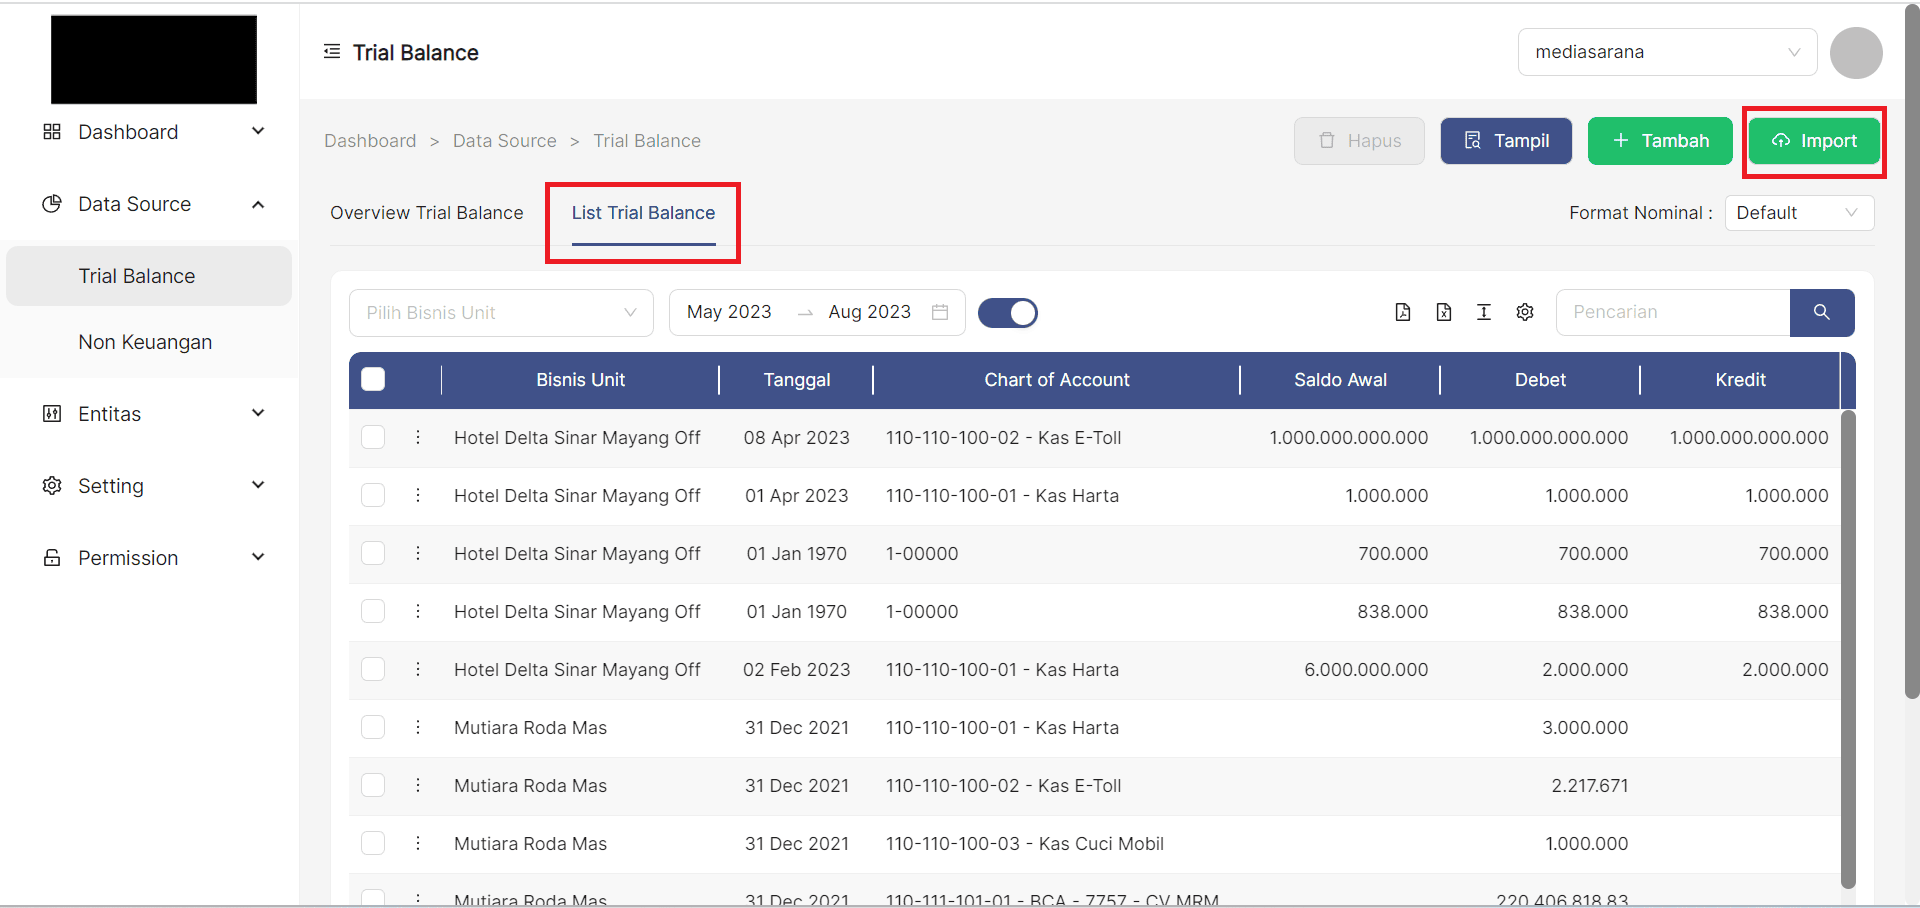Collapse sidebar using menu fold icon
The image size is (1920, 908).
(332, 52)
